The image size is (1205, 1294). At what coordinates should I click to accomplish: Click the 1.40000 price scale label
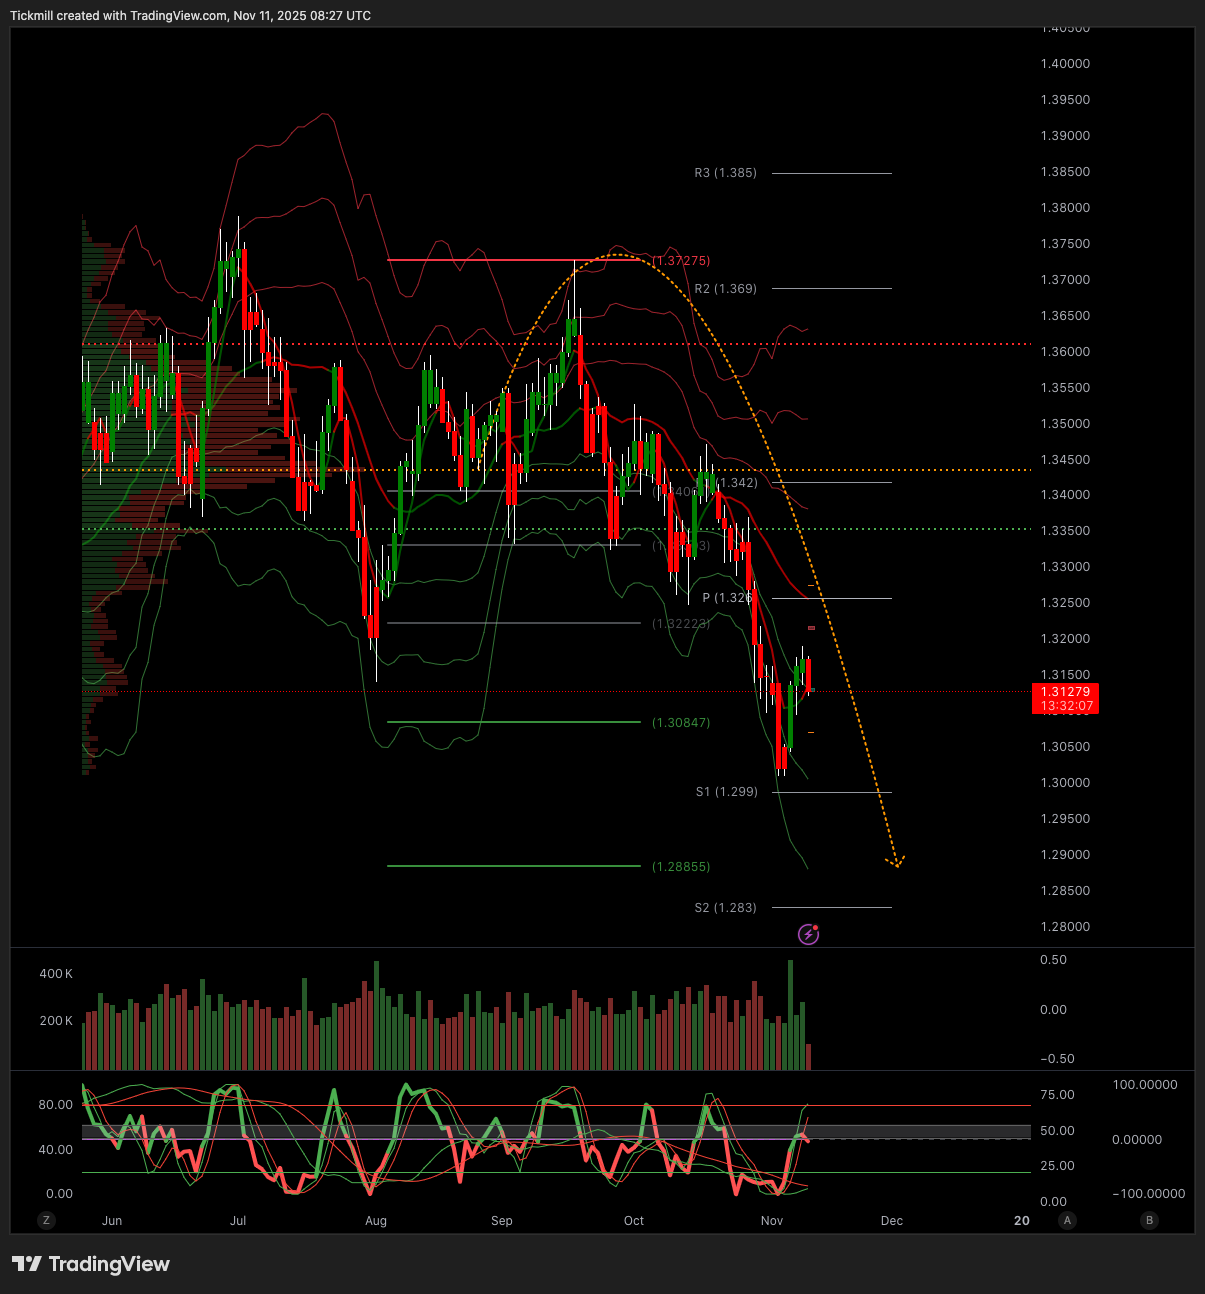1065,64
